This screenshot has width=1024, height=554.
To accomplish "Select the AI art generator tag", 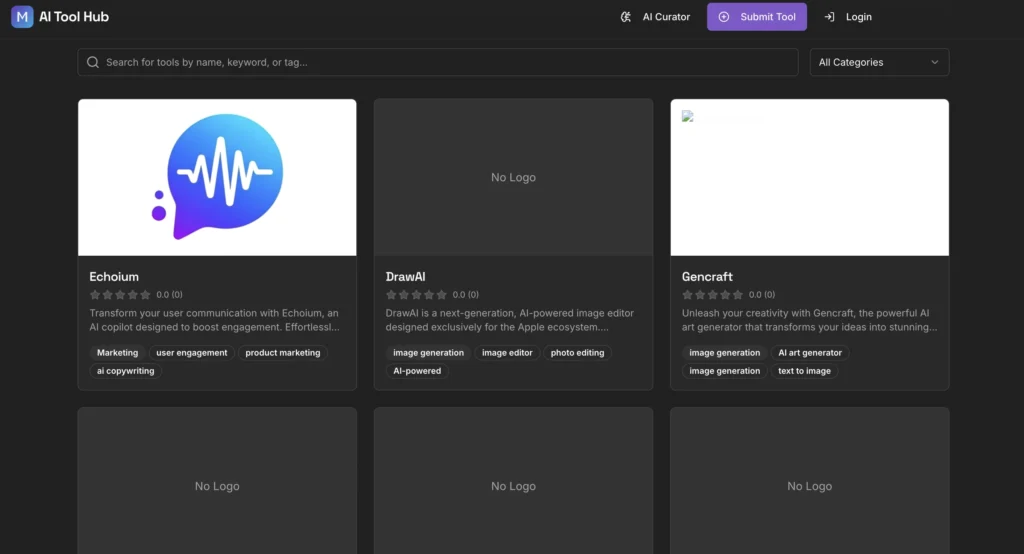I will [810, 353].
